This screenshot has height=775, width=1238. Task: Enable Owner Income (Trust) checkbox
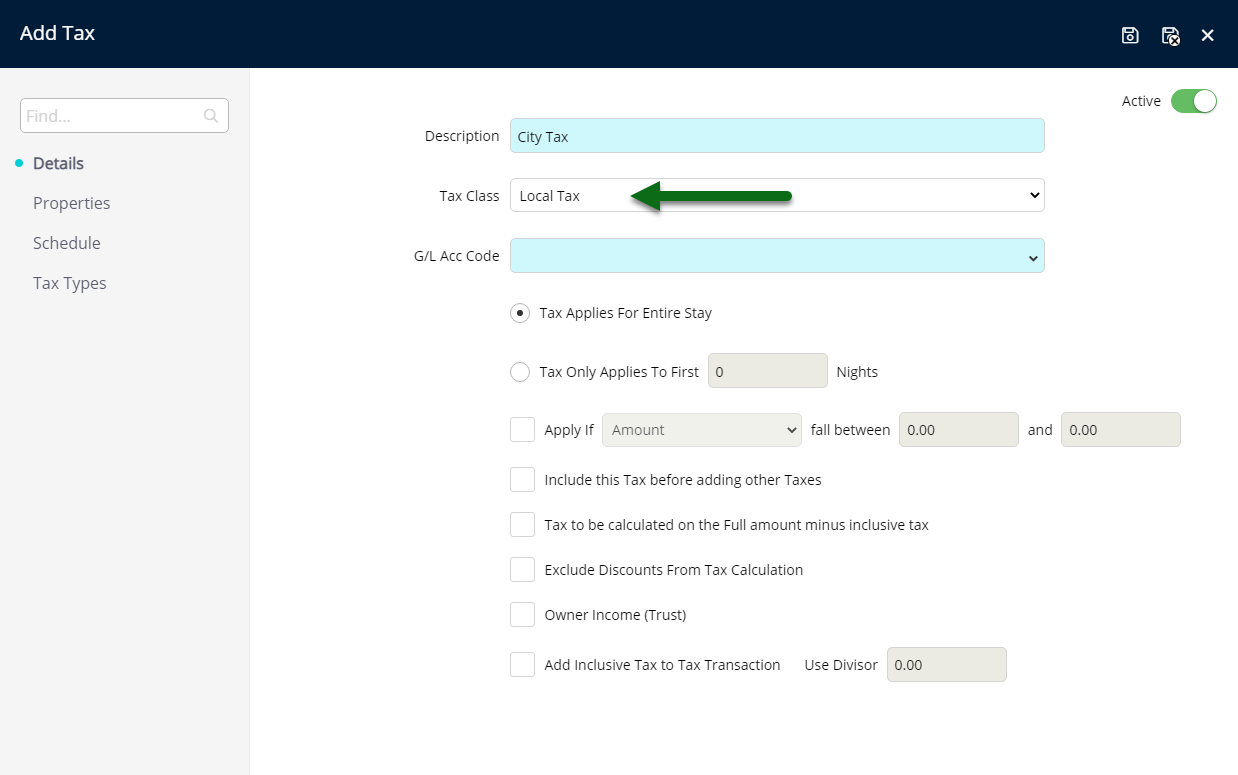coord(522,615)
